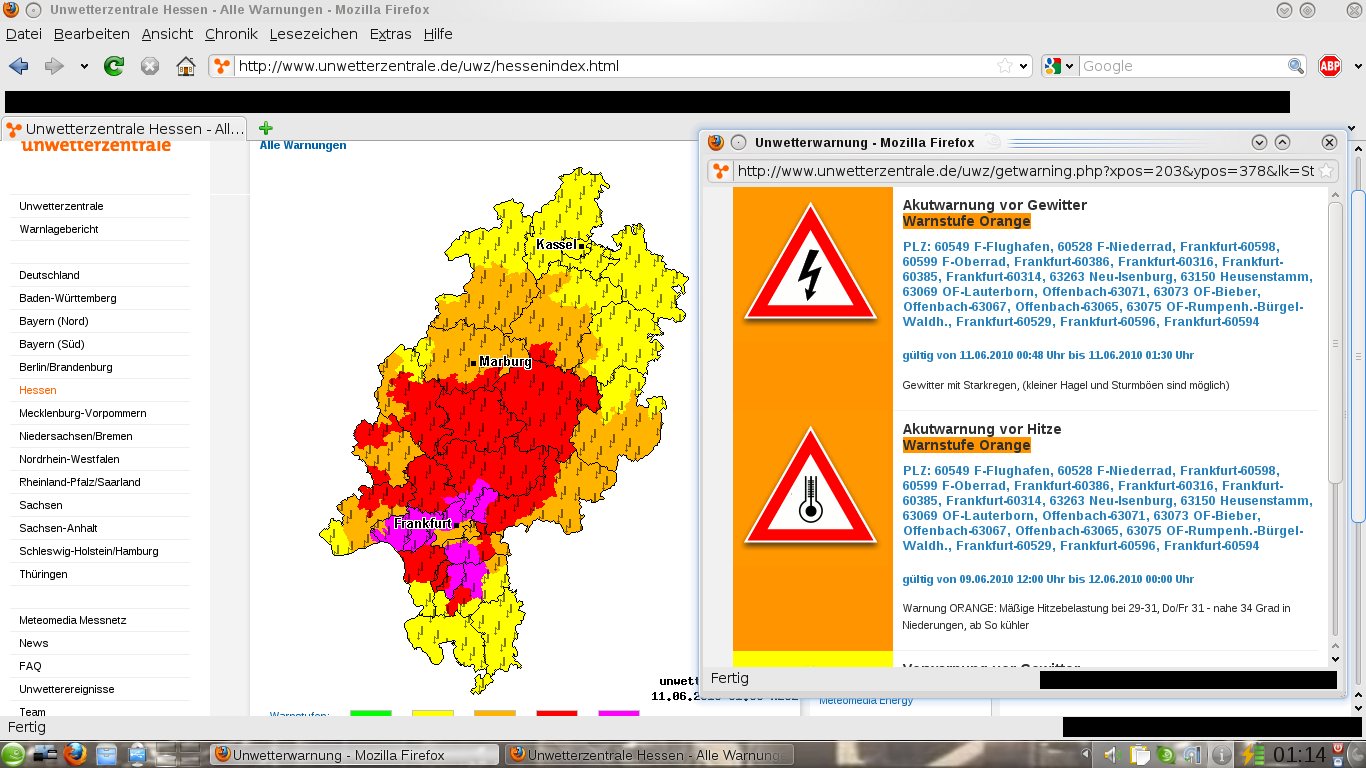This screenshot has width=1366, height=768.
Task: Switch to Unwetterwarnung taskbar entry
Action: pyautogui.click(x=354, y=755)
